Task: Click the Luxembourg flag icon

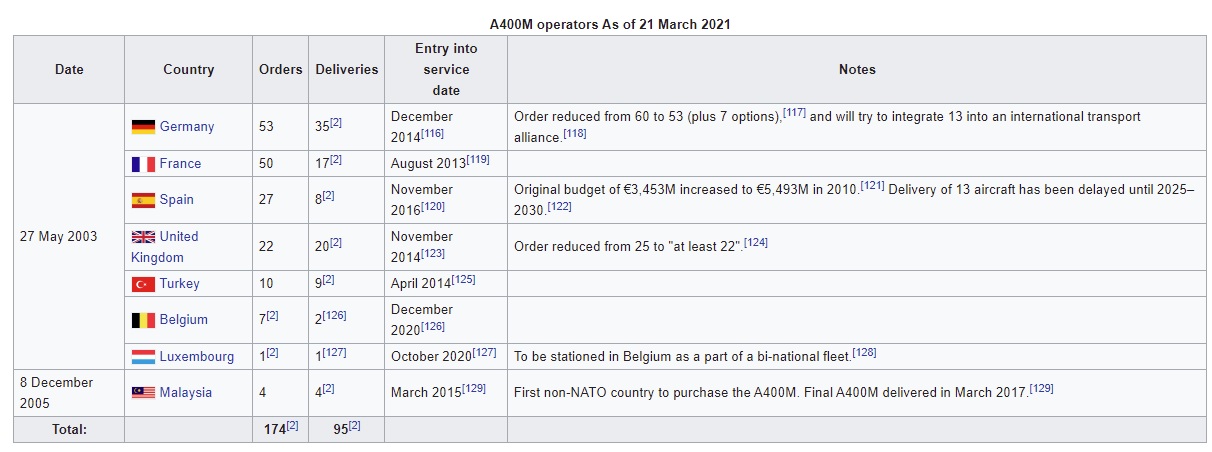Action: pos(143,357)
